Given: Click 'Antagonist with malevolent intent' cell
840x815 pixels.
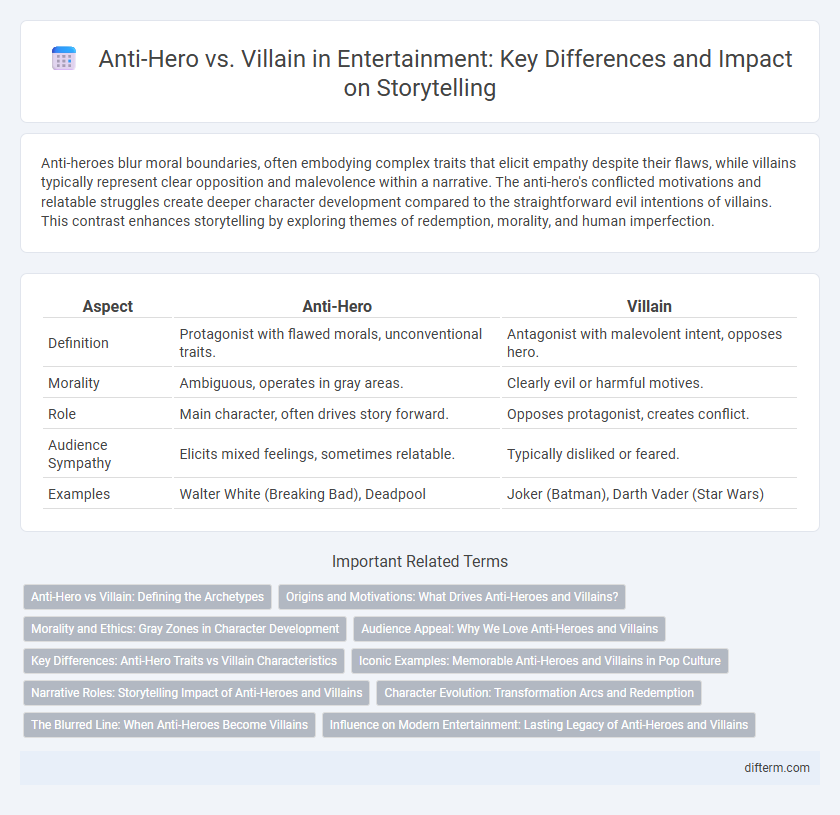Looking at the screenshot, I should click(649, 343).
